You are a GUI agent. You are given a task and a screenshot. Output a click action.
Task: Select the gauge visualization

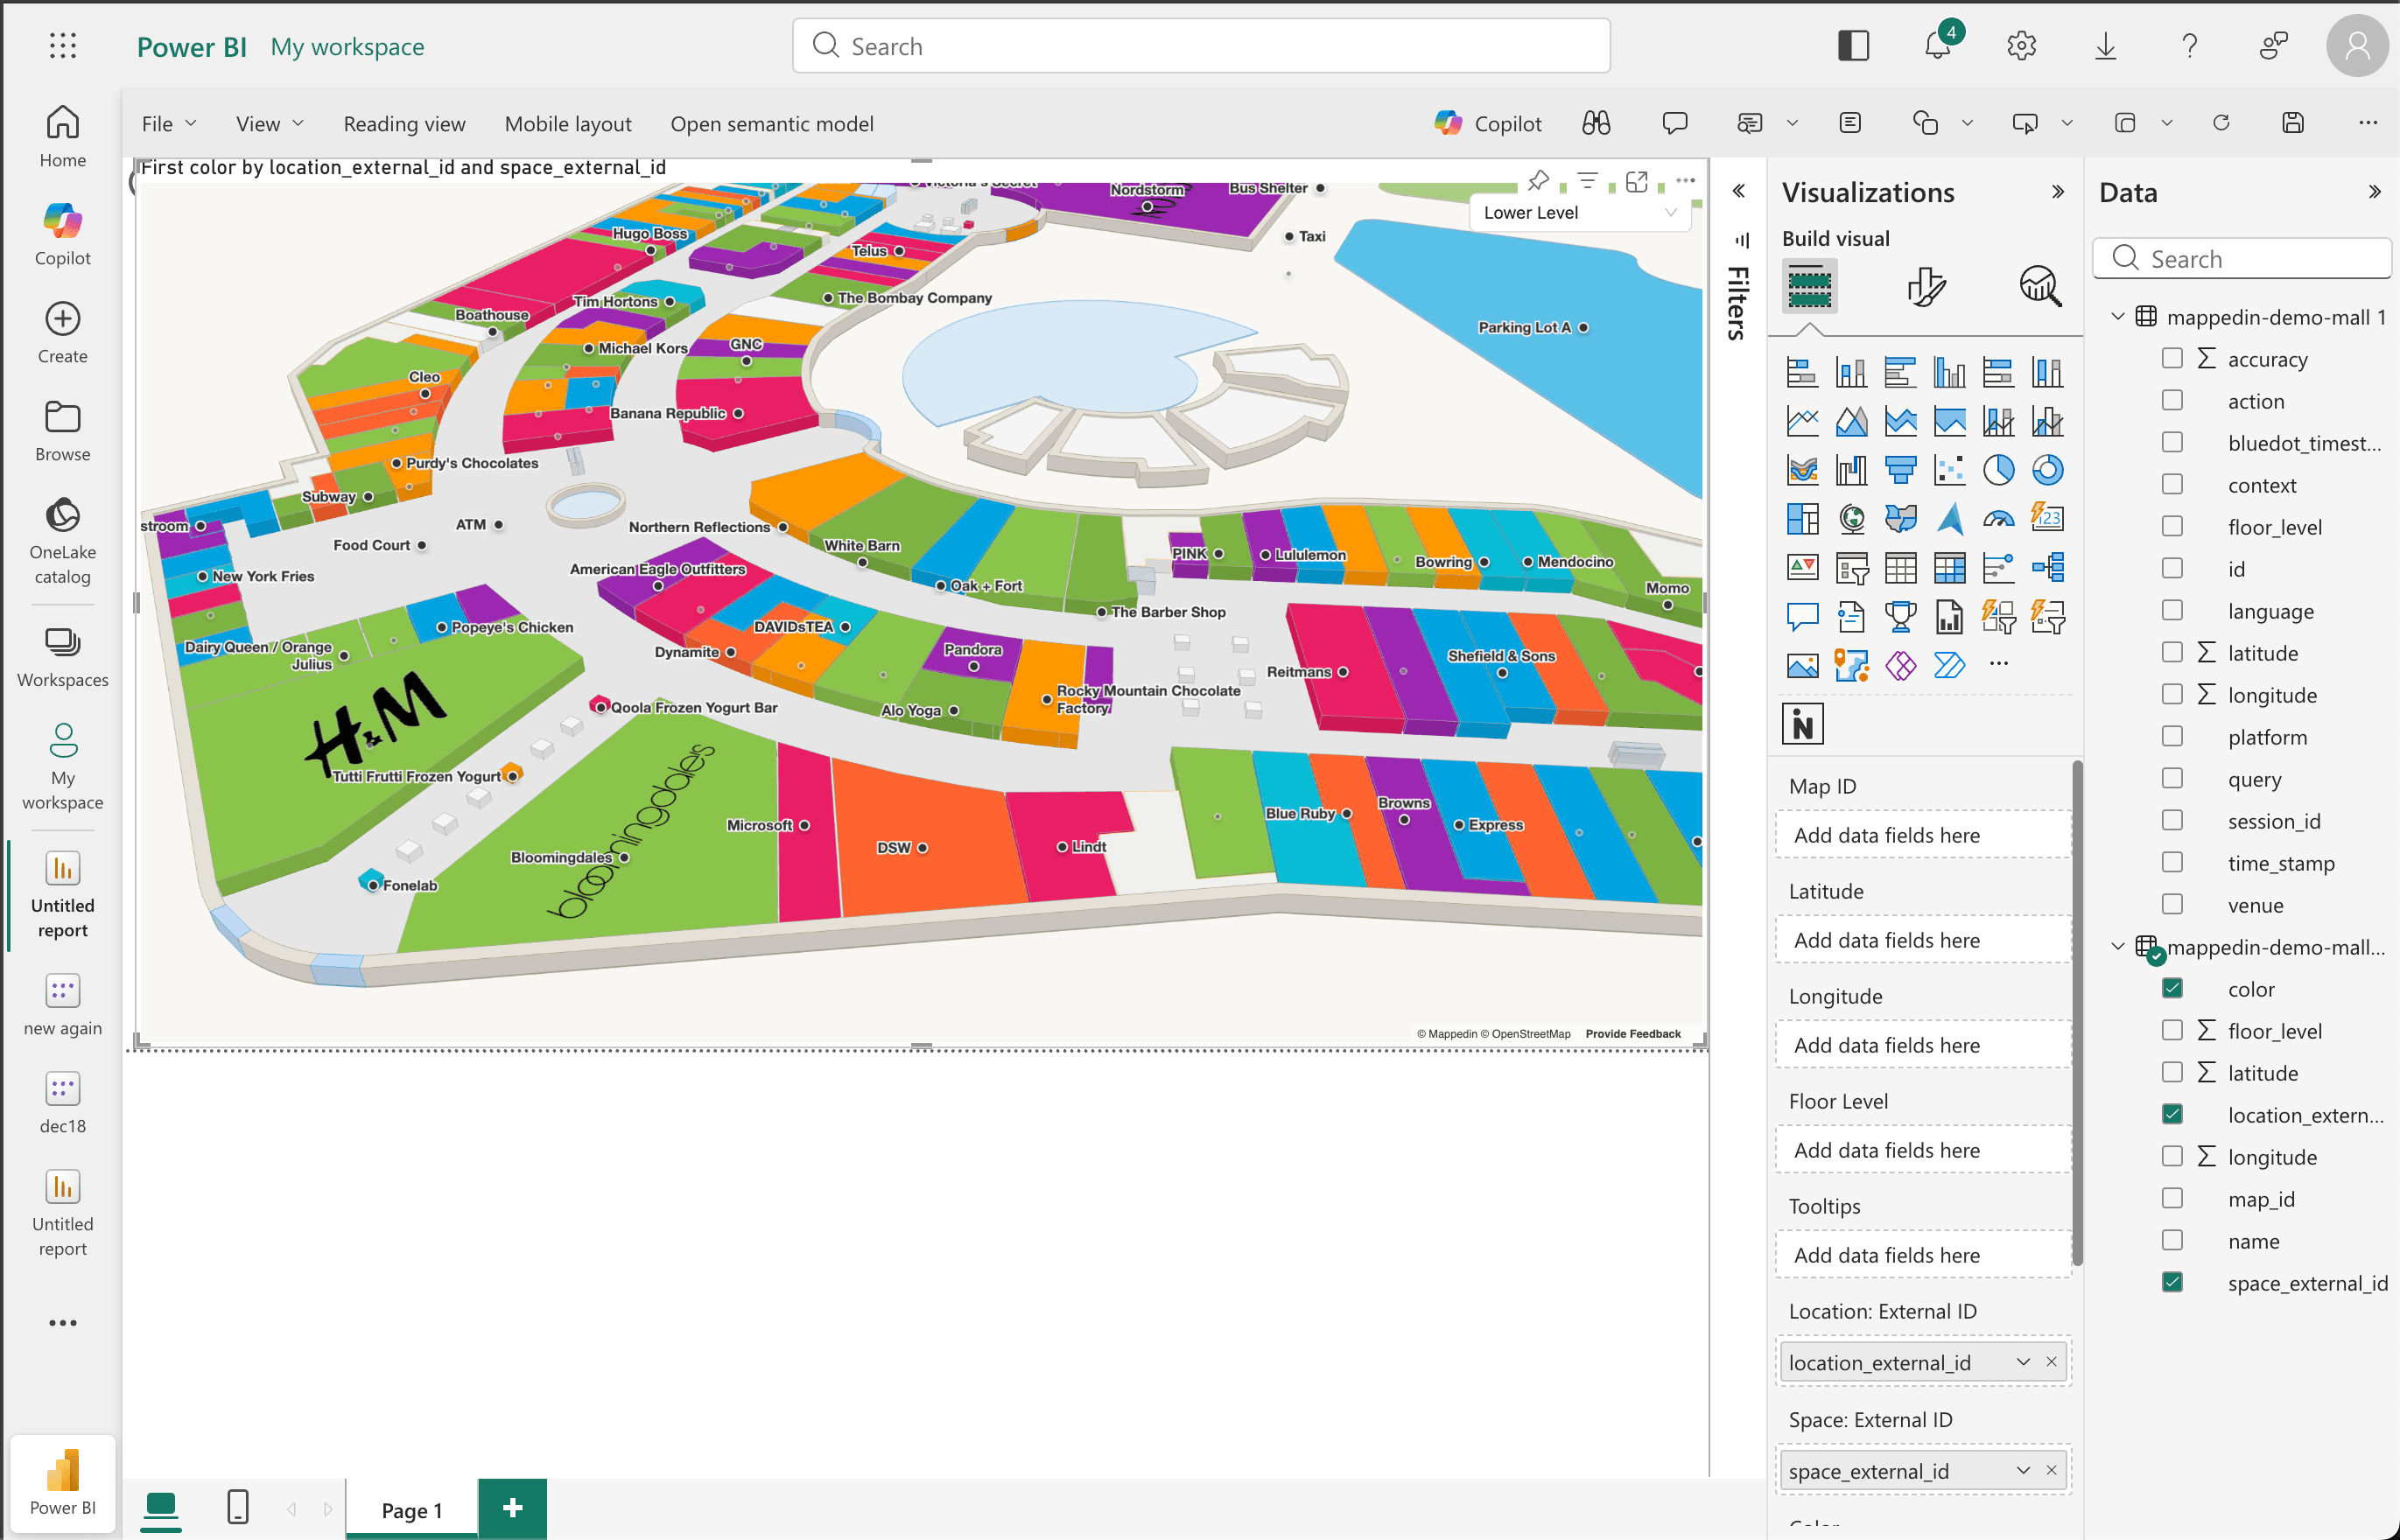2000,519
